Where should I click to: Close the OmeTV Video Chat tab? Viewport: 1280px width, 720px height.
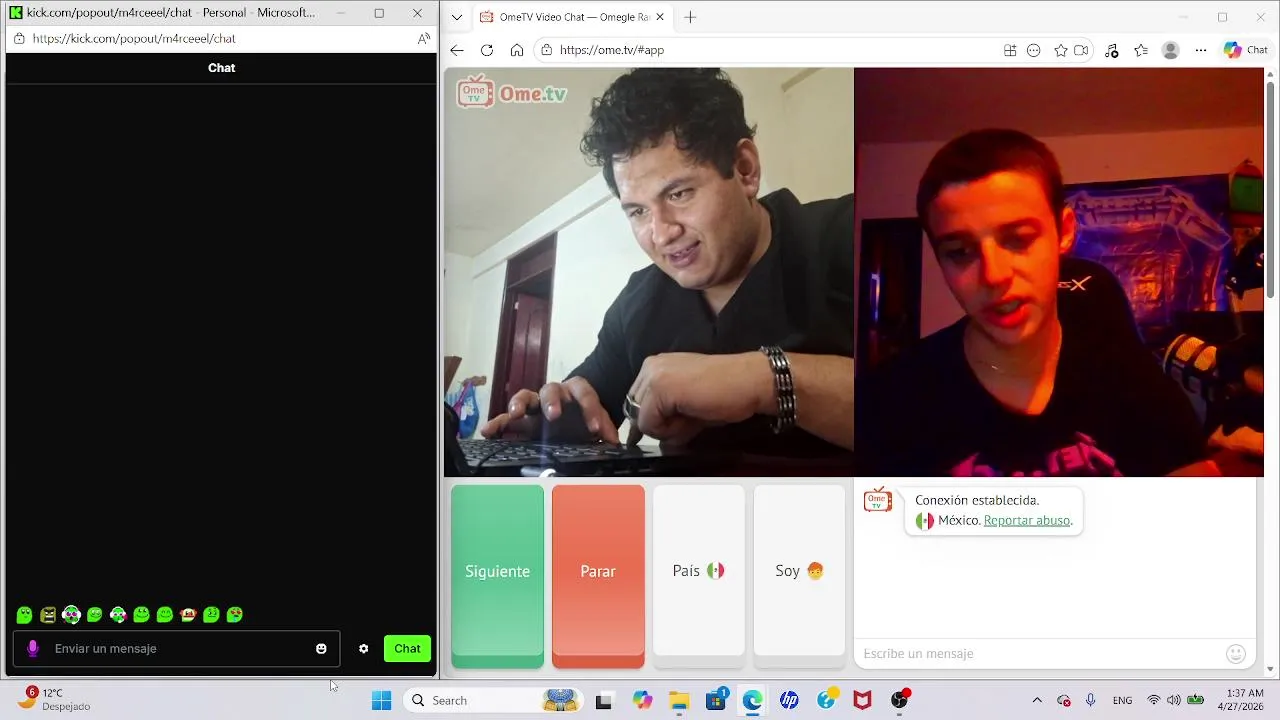[660, 17]
